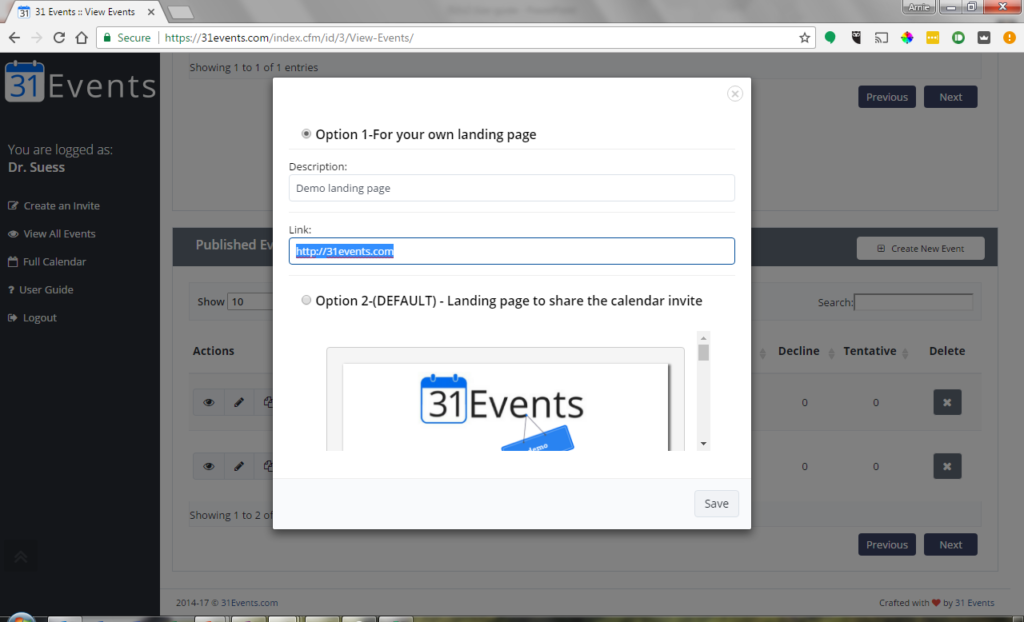This screenshot has width=1024, height=622.
Task: Delete the second event row
Action: (x=947, y=466)
